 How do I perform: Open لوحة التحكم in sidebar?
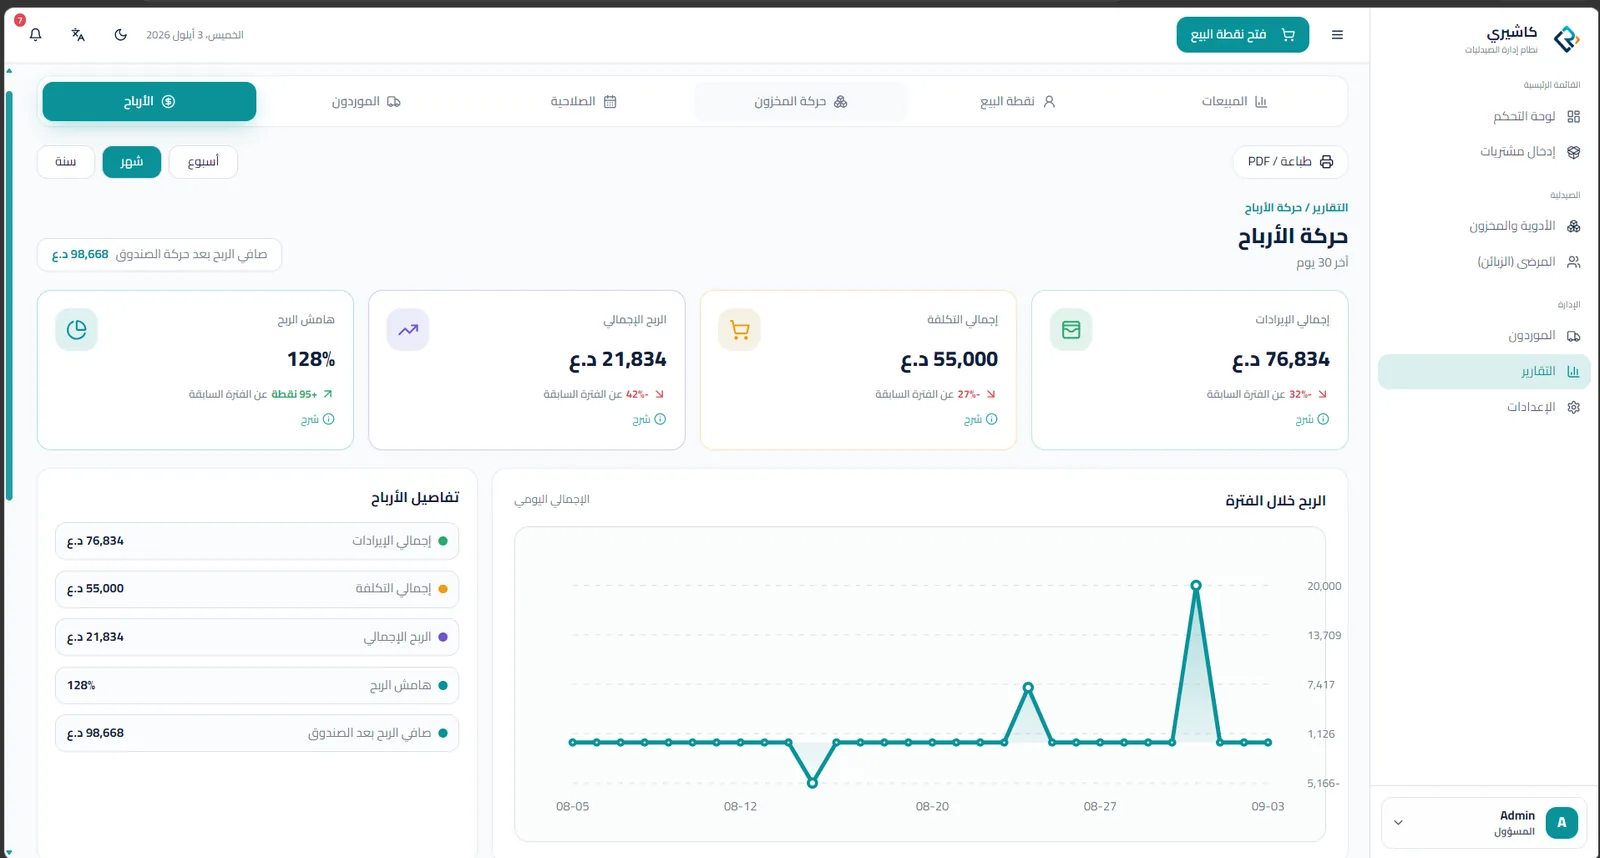(1484, 117)
